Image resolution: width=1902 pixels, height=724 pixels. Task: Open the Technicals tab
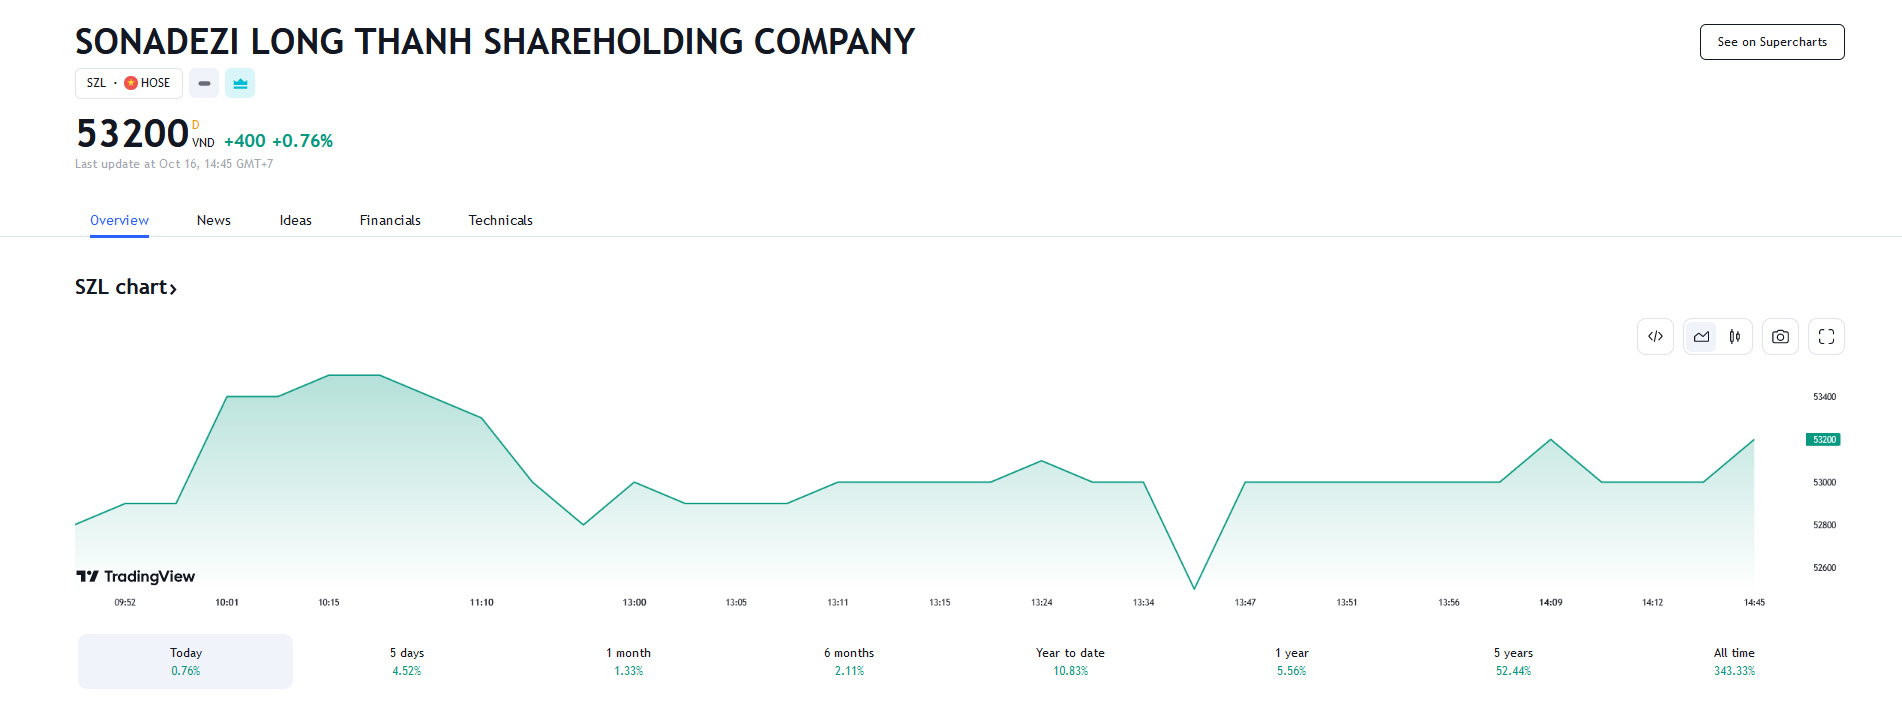(500, 220)
